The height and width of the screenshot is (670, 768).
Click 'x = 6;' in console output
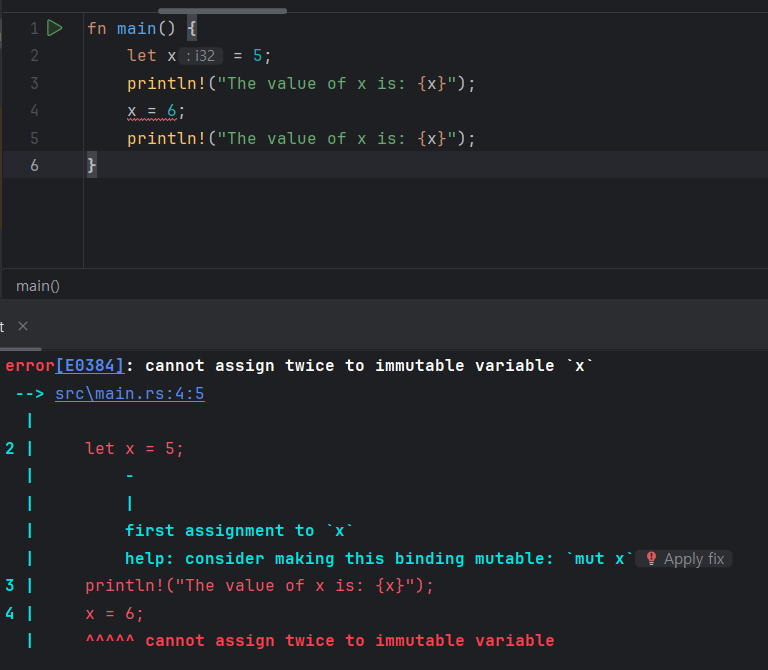(x=115, y=614)
